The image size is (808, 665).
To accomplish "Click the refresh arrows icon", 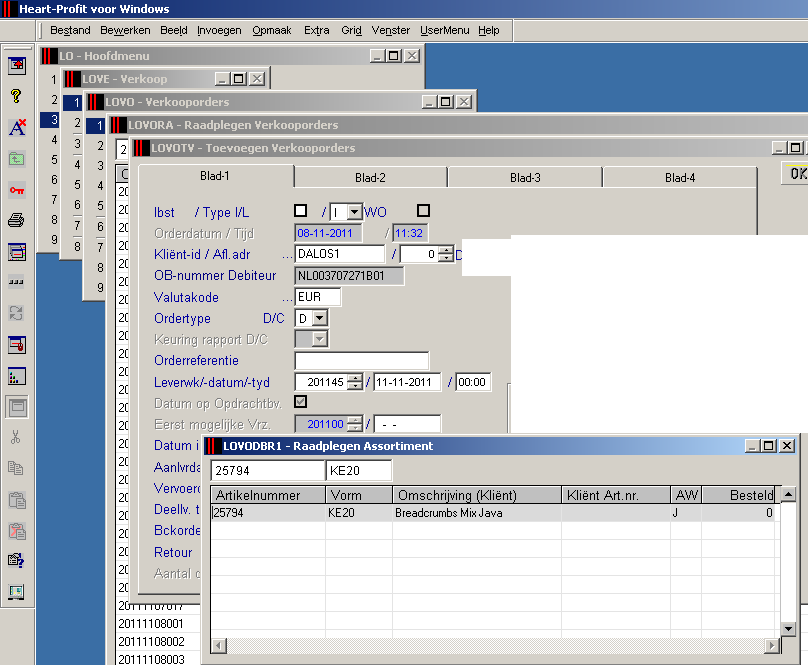I will [16, 313].
